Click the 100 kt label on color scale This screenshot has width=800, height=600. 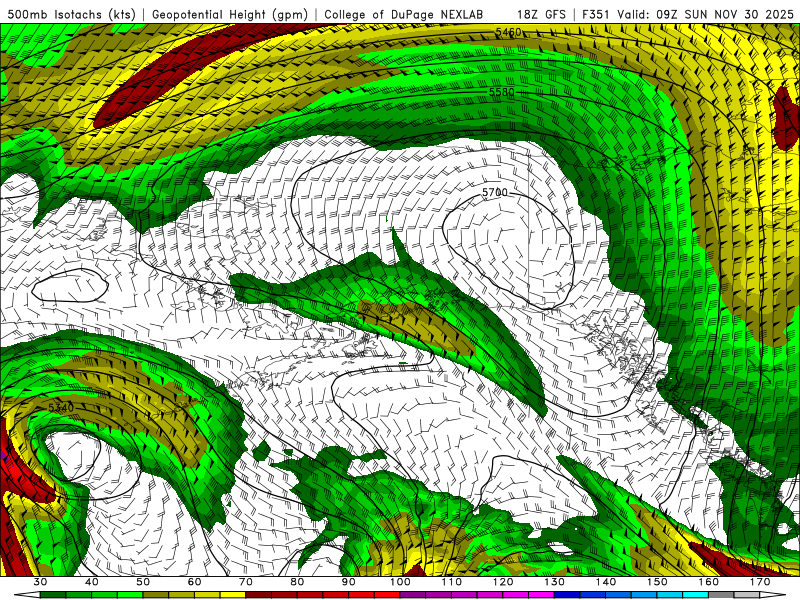click(x=400, y=582)
